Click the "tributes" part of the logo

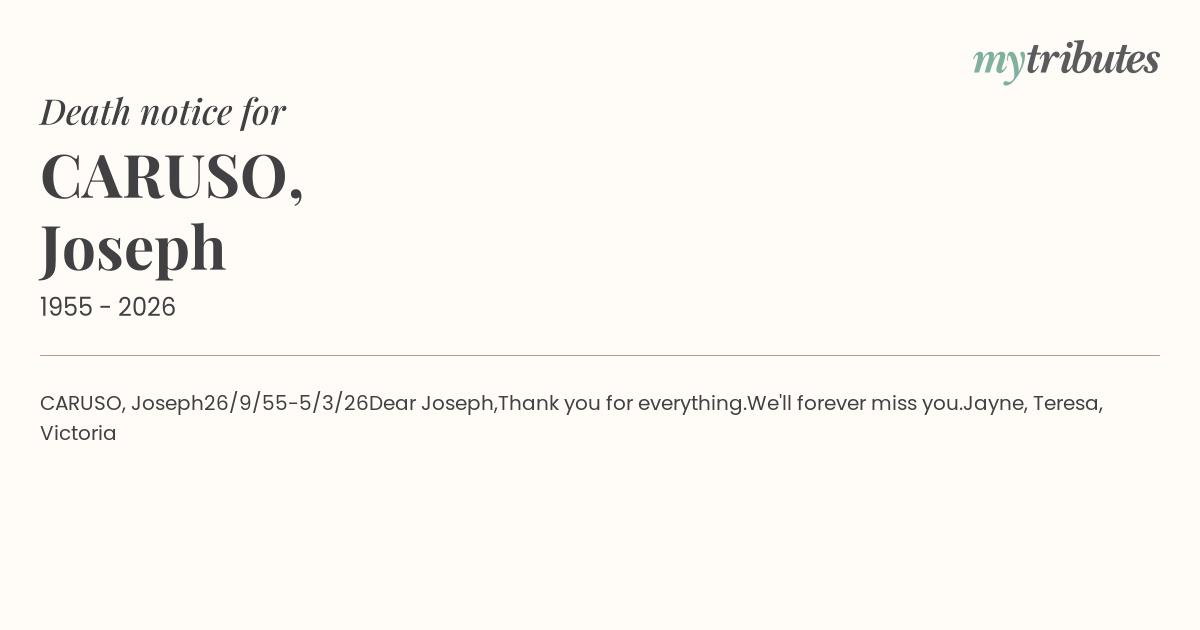[x=1092, y=59]
